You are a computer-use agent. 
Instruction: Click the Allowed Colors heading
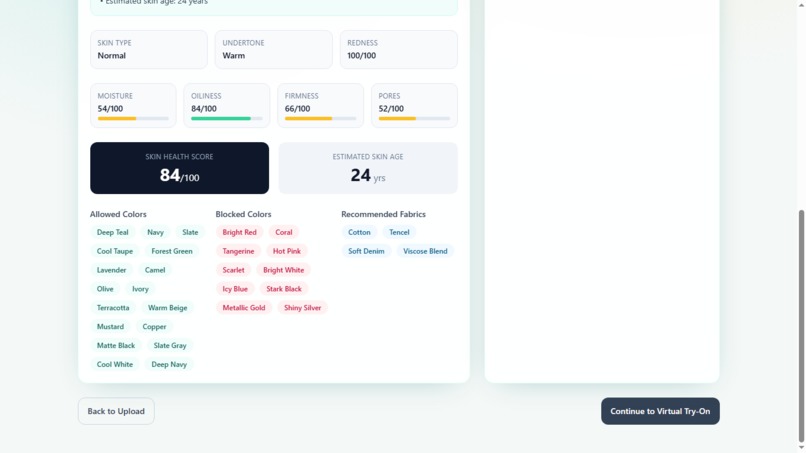[x=118, y=214]
